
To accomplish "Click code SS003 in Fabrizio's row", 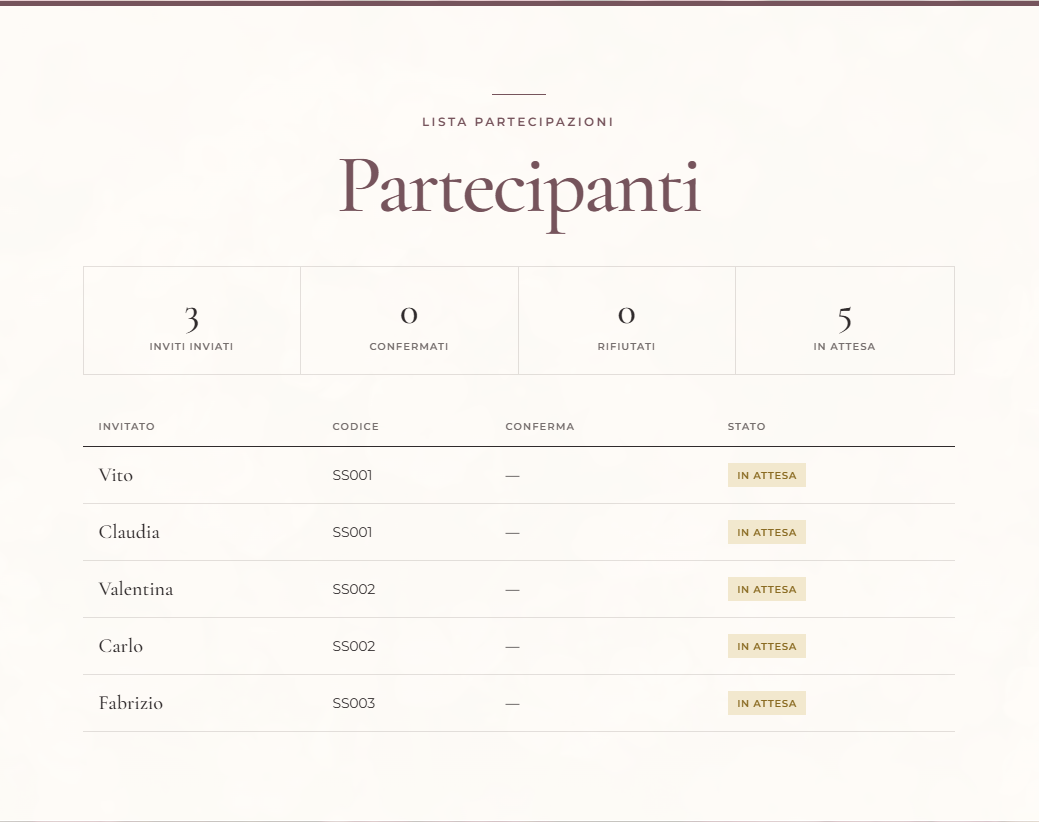I will pos(354,703).
